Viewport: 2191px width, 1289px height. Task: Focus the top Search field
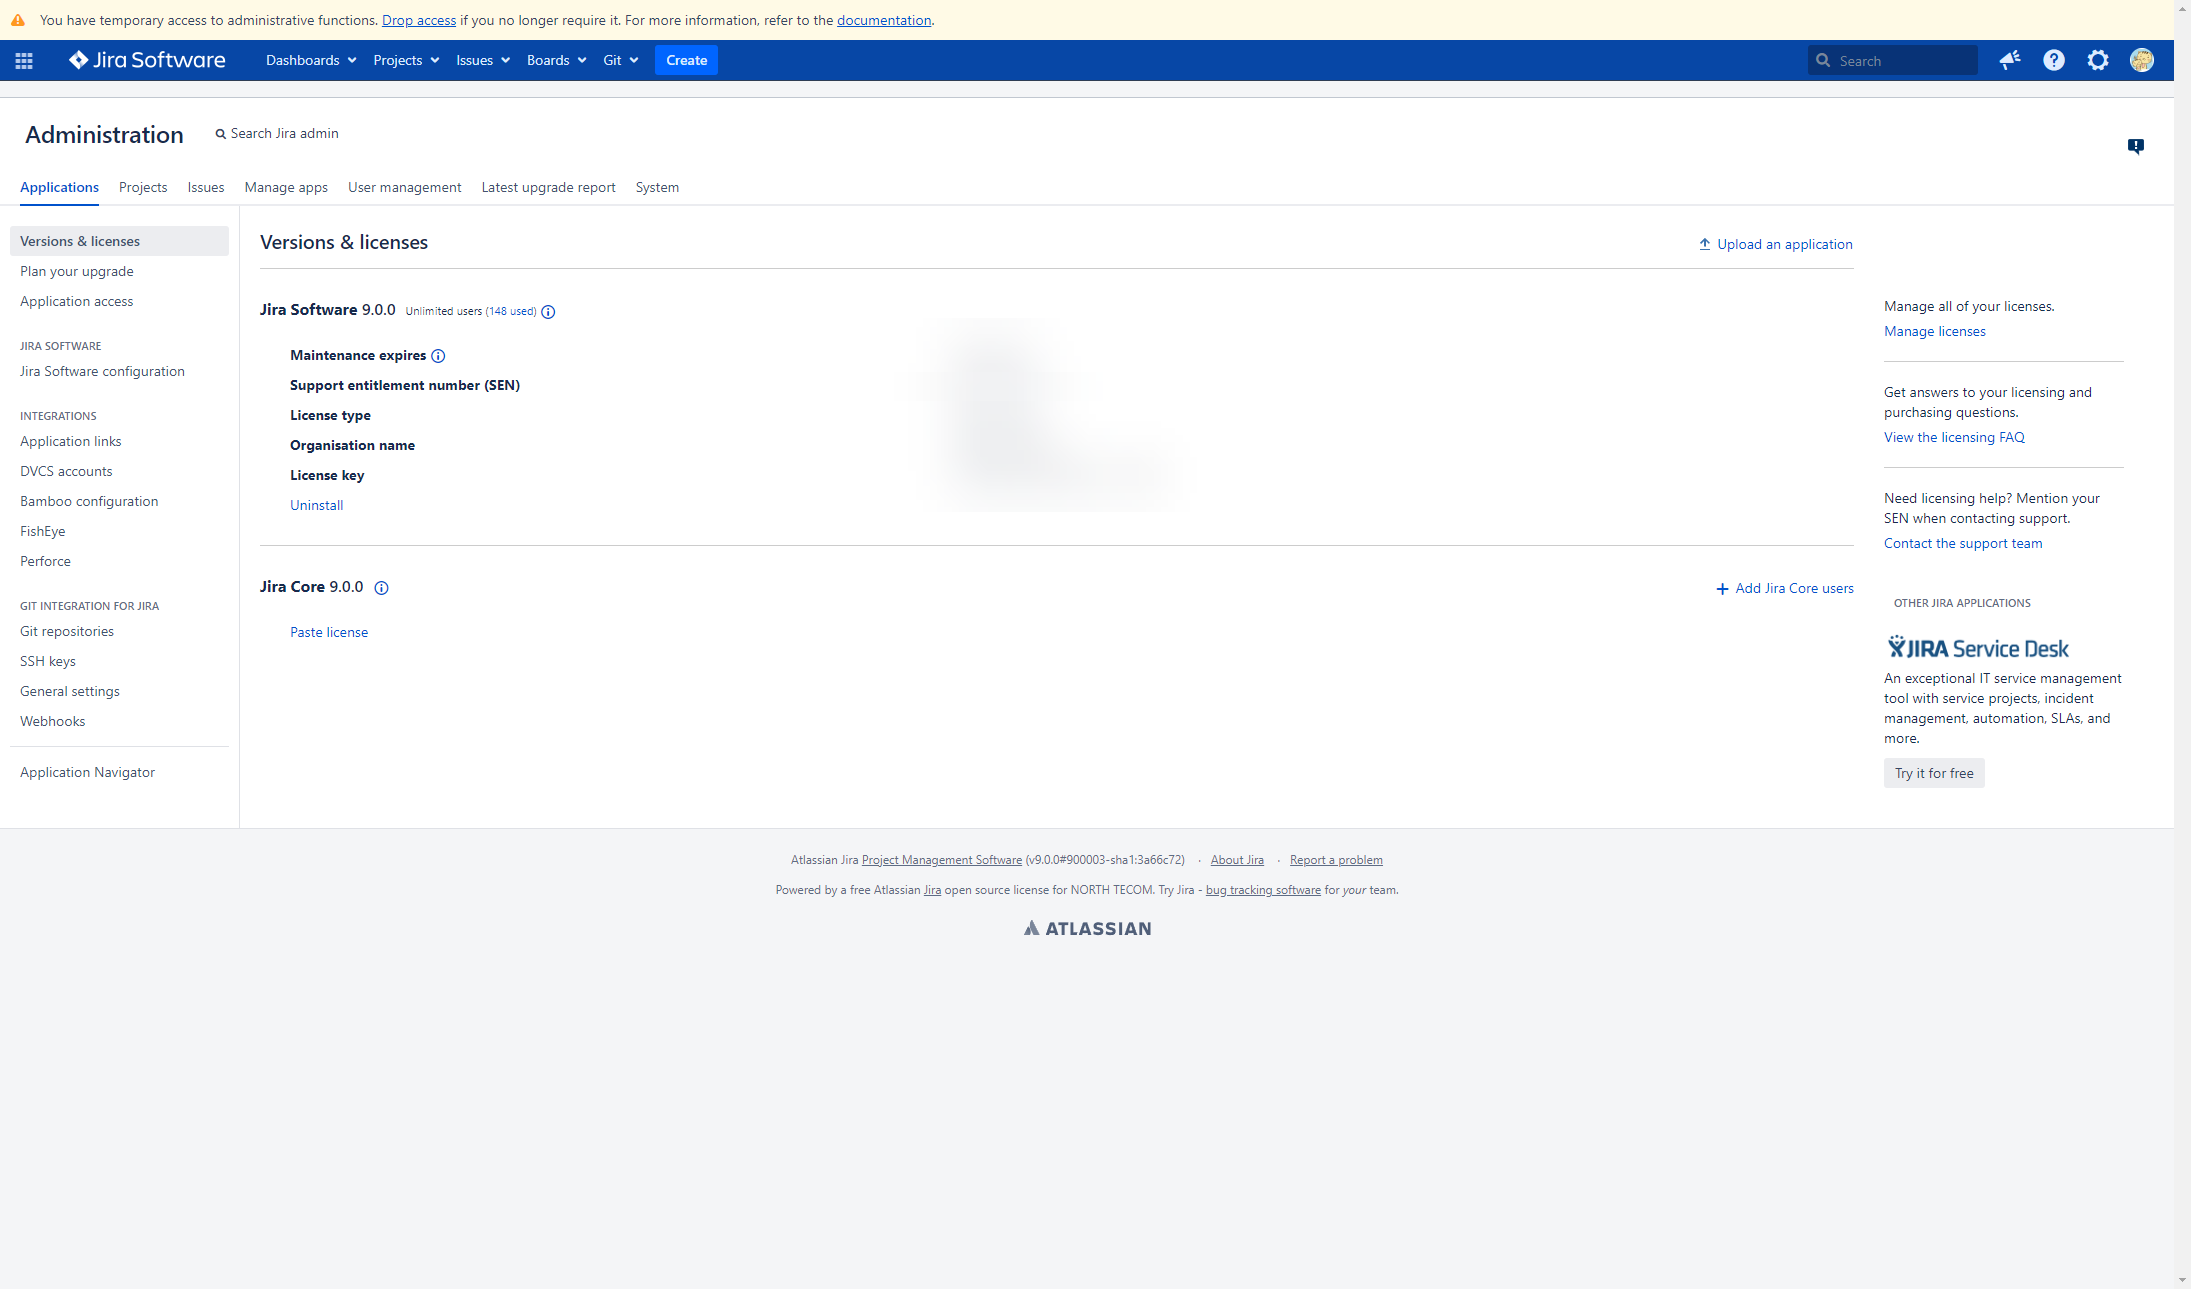(1892, 61)
